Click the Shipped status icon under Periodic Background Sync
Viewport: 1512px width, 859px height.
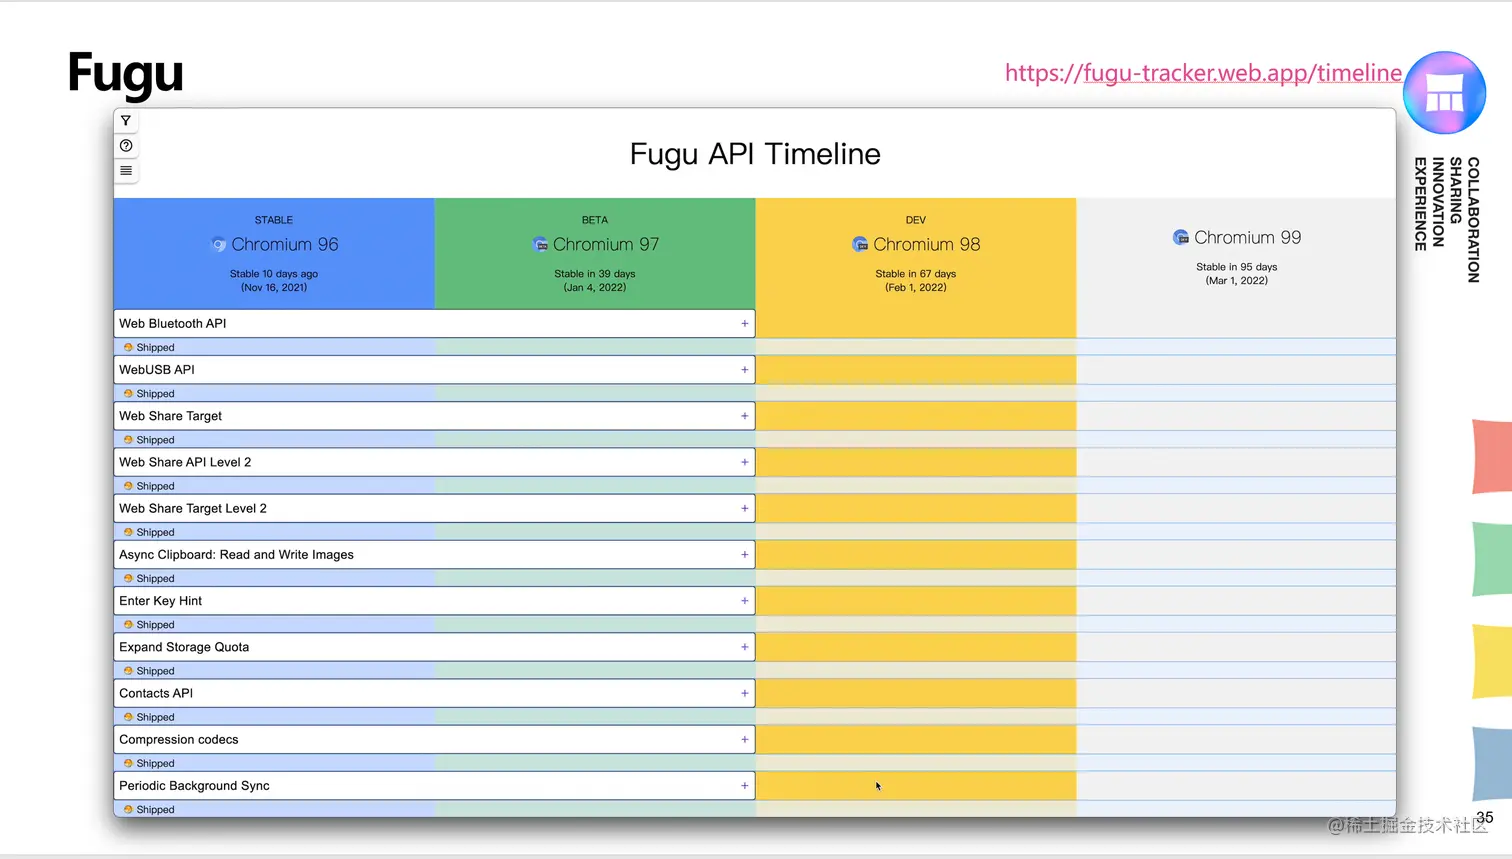128,809
